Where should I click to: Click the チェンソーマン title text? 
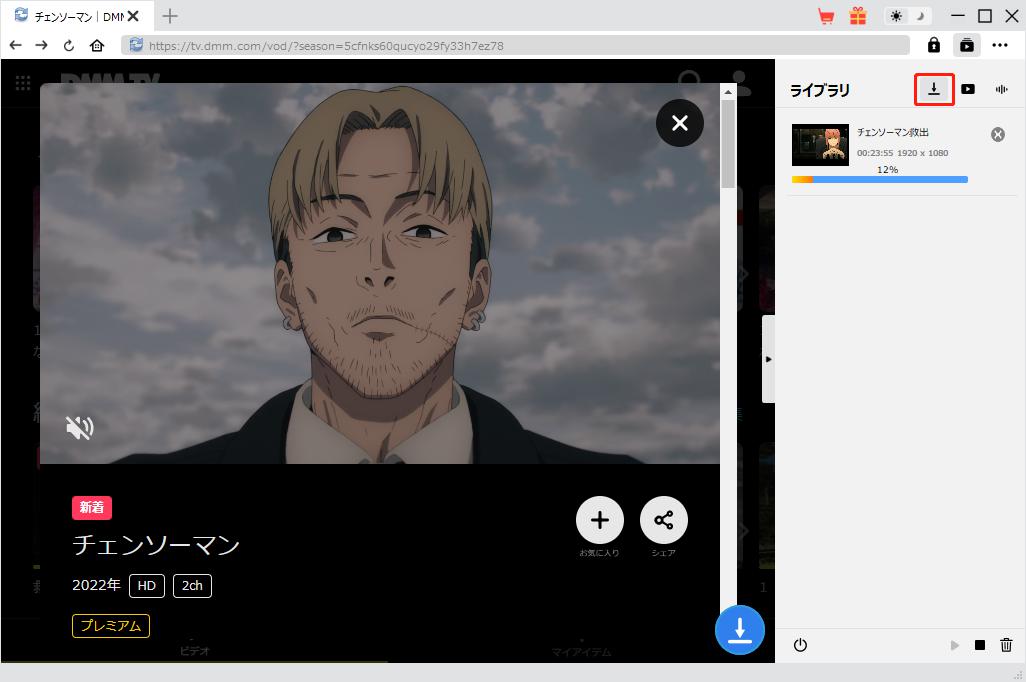(156, 545)
